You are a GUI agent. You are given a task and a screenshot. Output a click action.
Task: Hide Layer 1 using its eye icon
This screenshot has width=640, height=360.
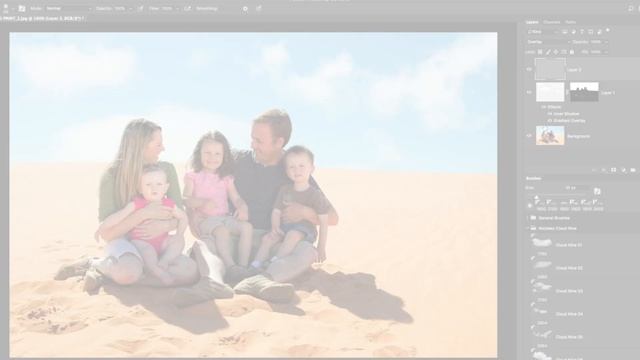529,92
